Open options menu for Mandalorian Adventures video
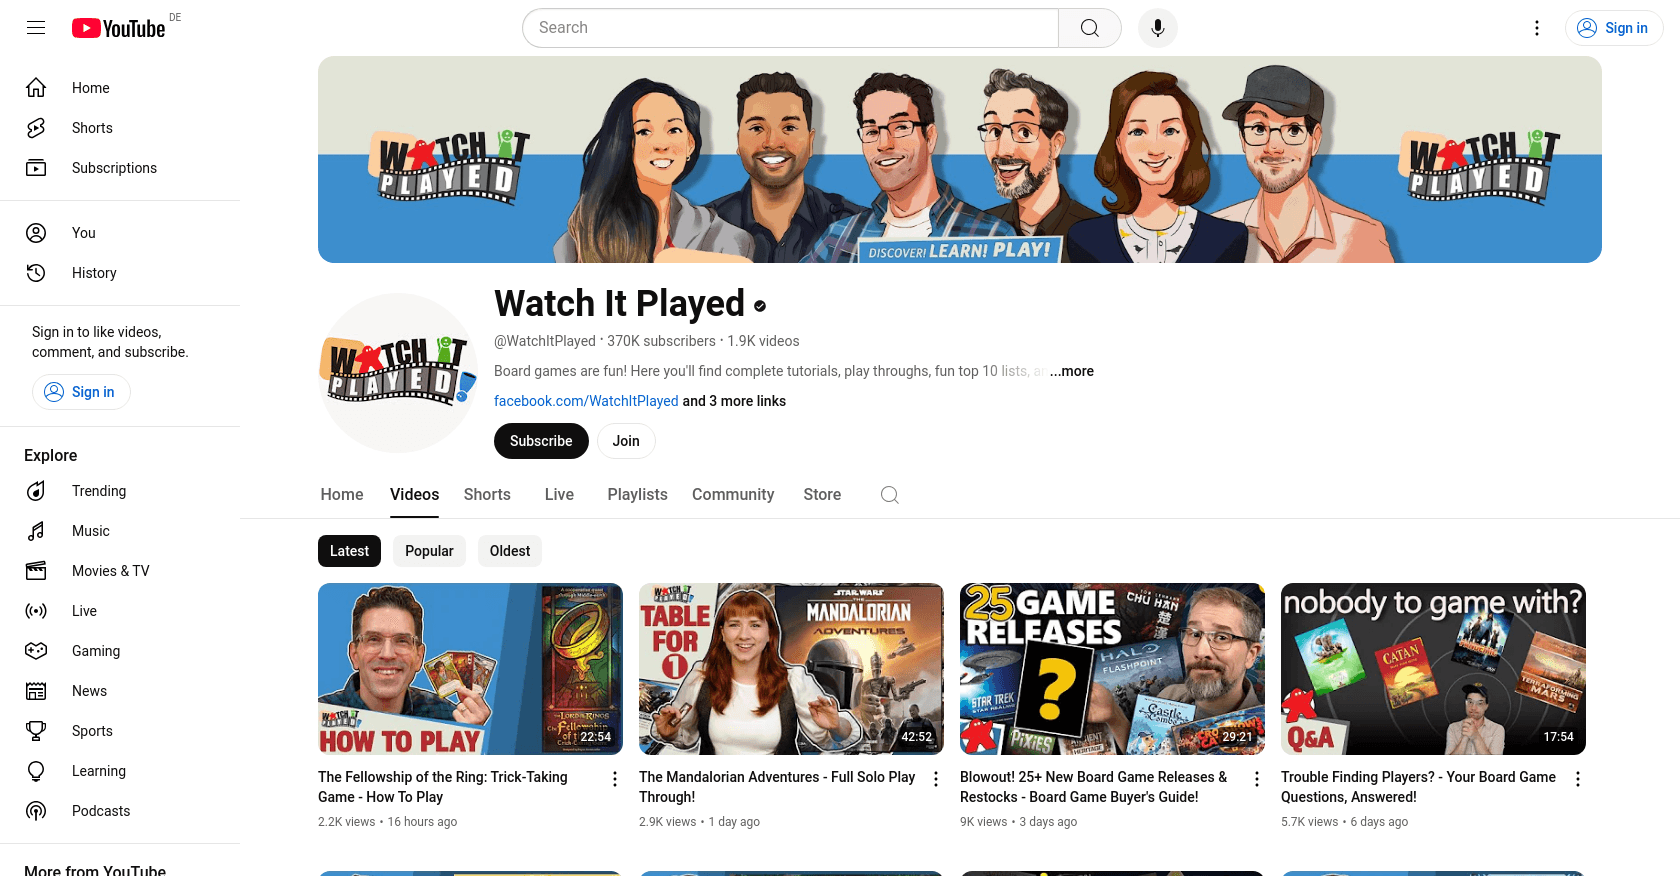Viewport: 1680px width, 876px height. 936,779
